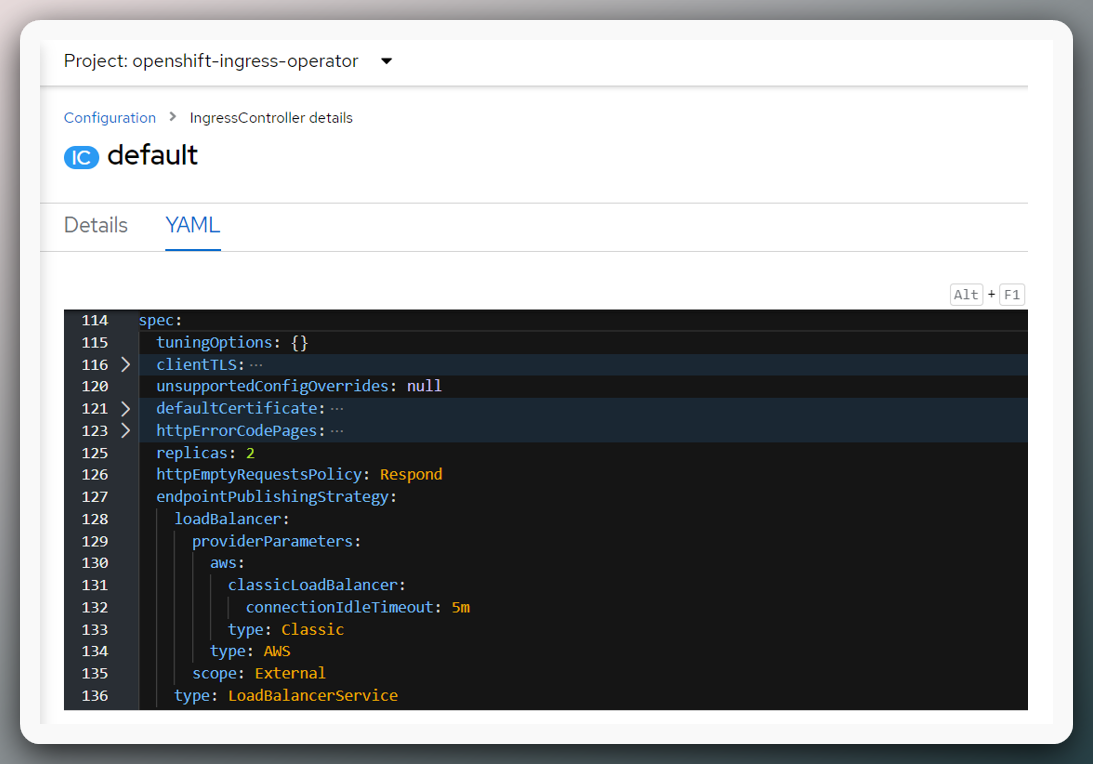Click the folded ellipsis after httpErrorCodePages

coord(337,431)
